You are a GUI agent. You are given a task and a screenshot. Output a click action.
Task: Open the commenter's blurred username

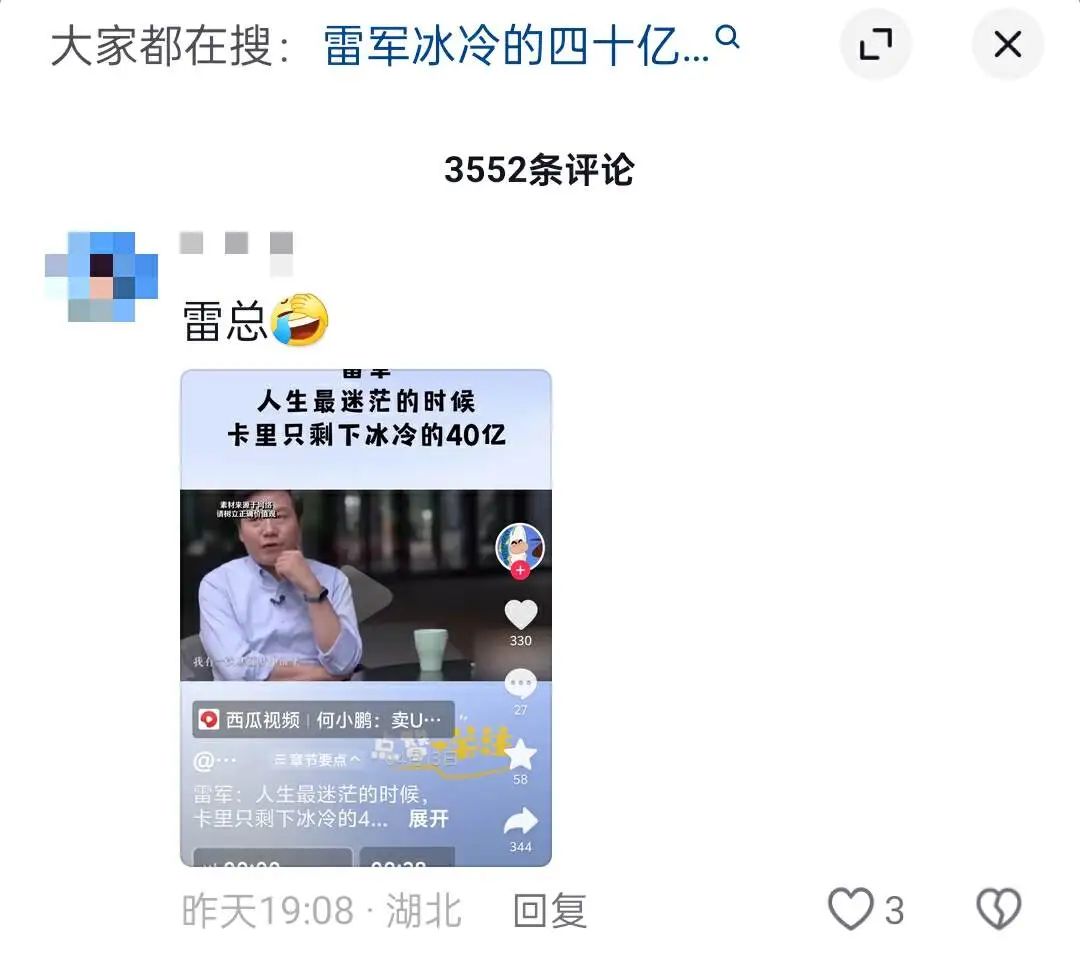236,251
